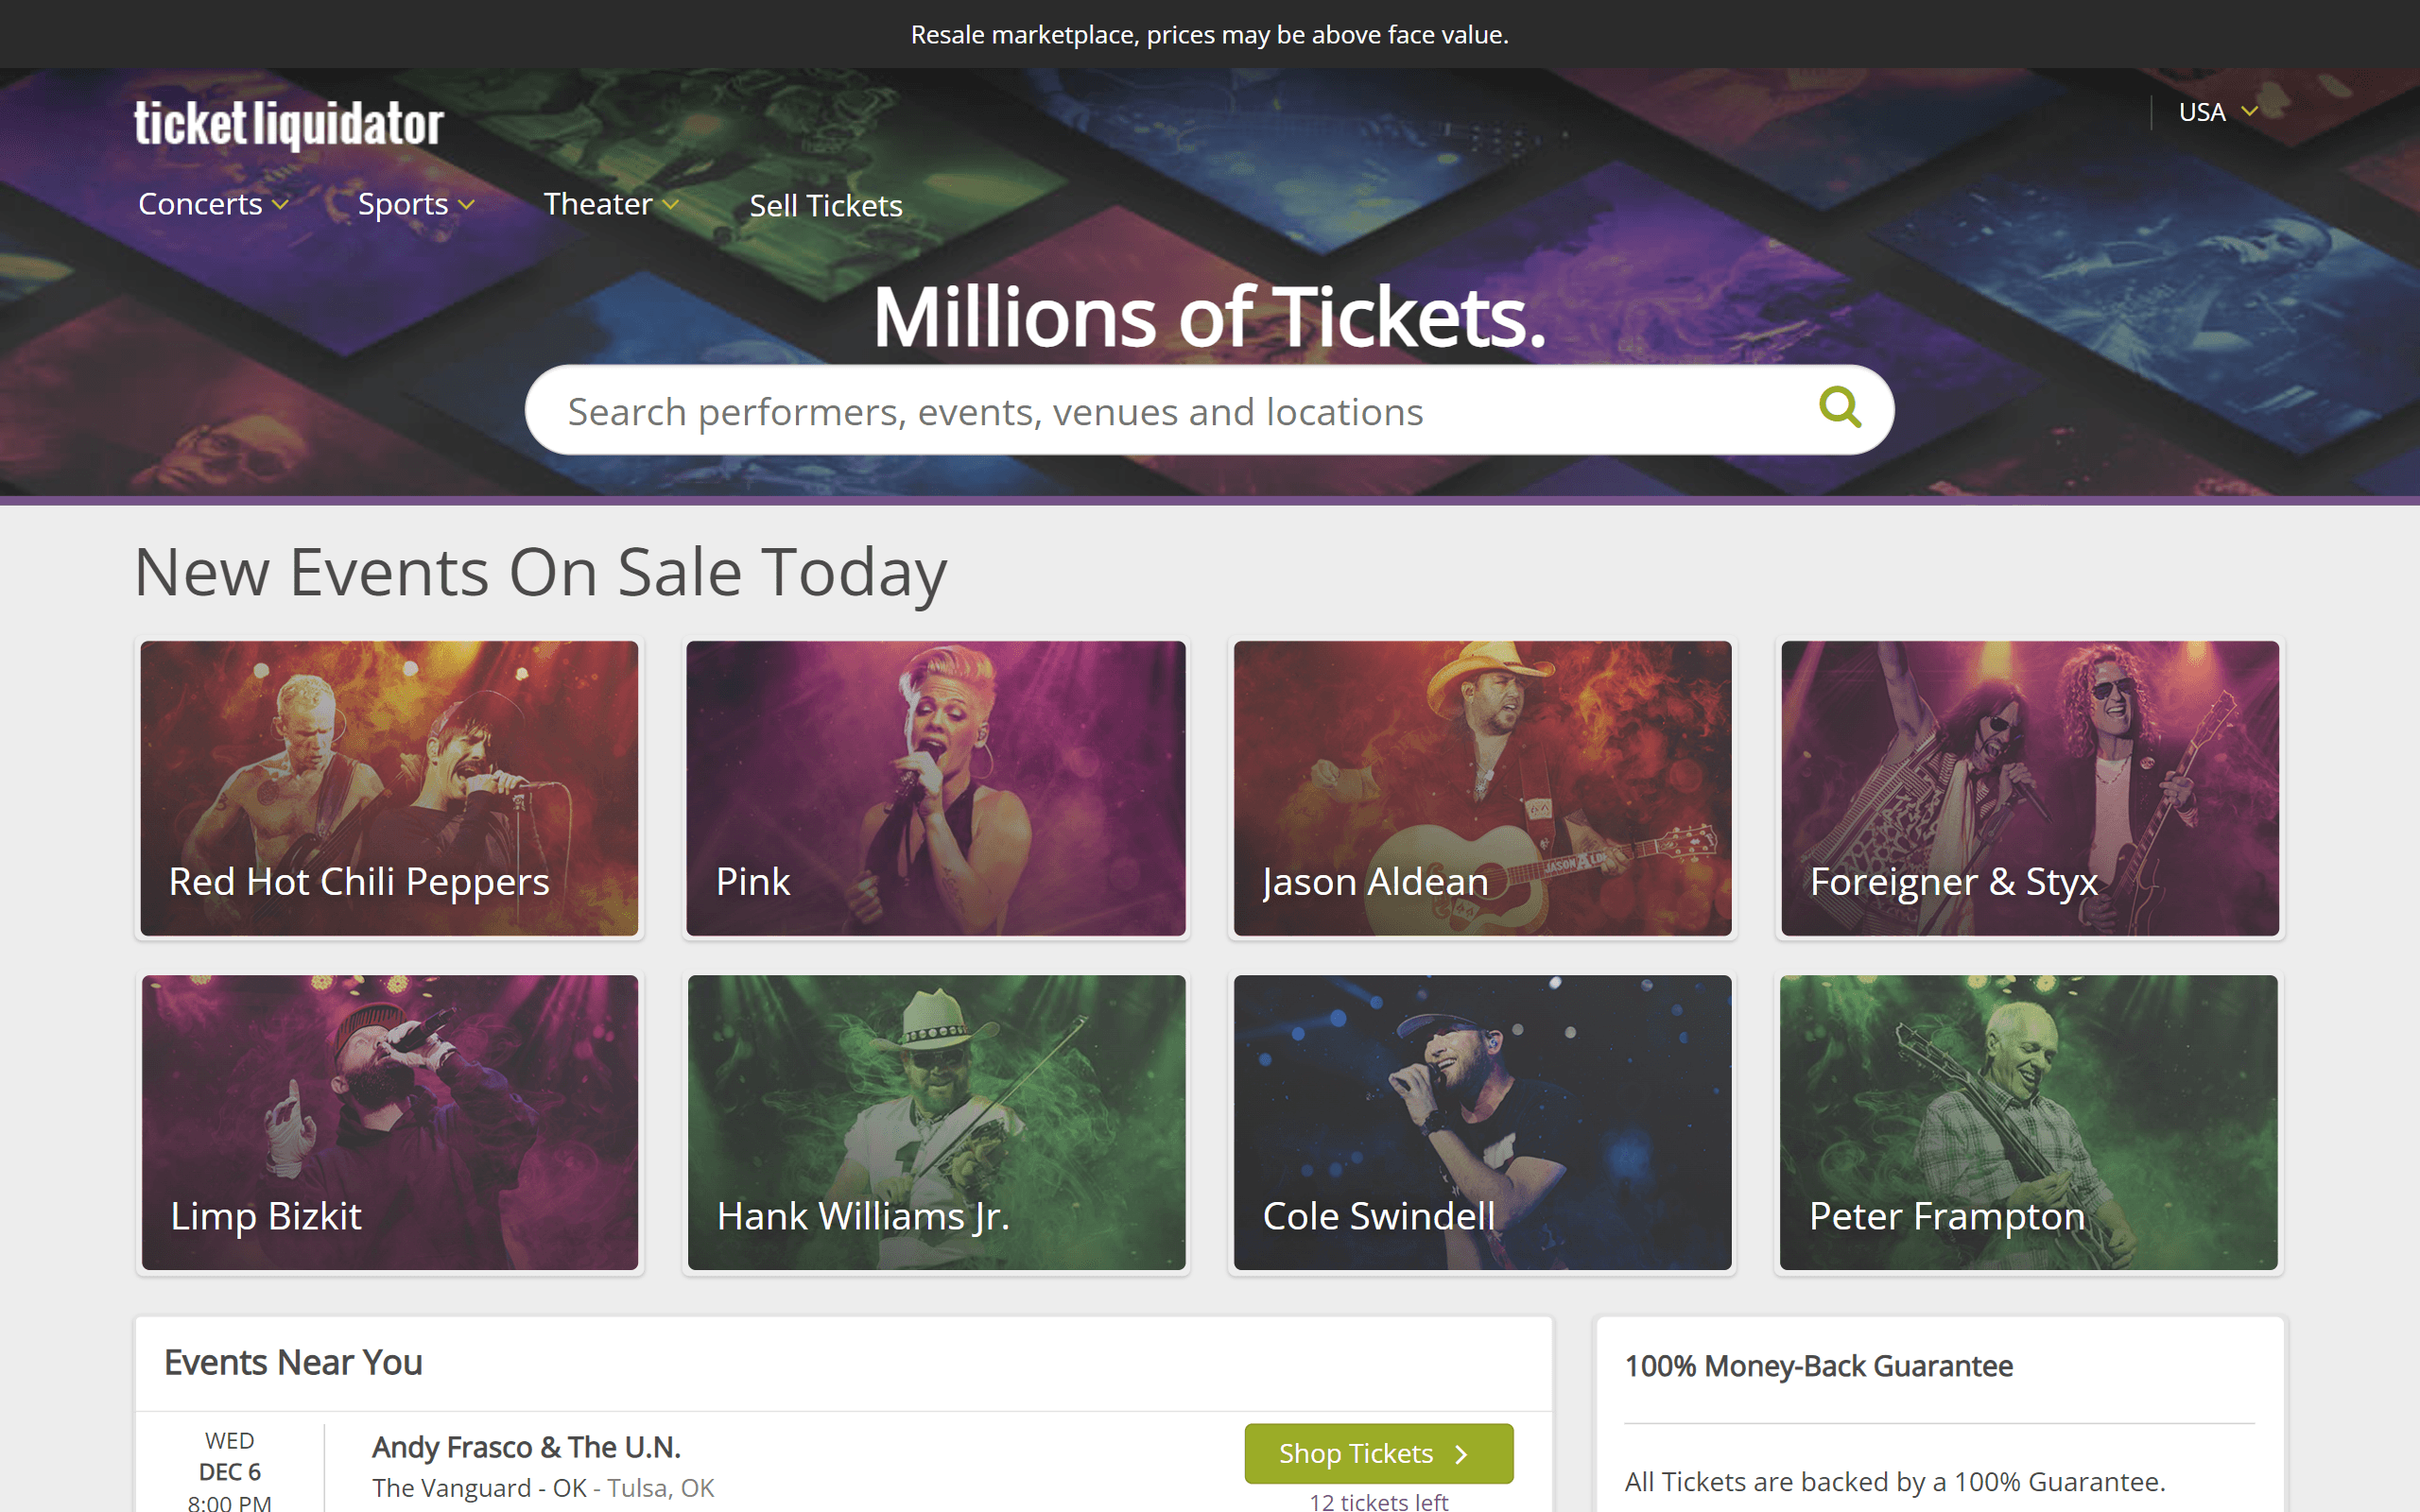The width and height of the screenshot is (2420, 1512).
Task: Select the Hank Williams Jr. card
Action: [x=936, y=1122]
